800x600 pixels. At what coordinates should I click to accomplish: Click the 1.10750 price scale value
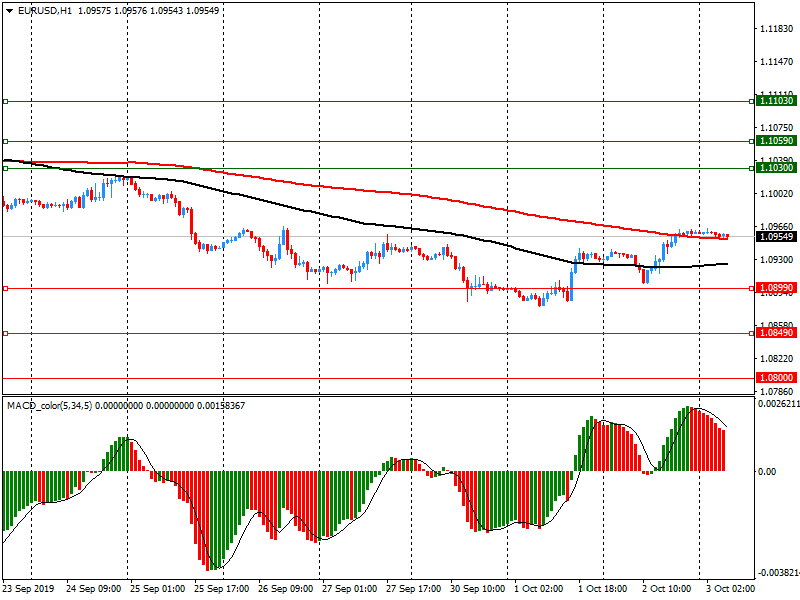click(777, 128)
